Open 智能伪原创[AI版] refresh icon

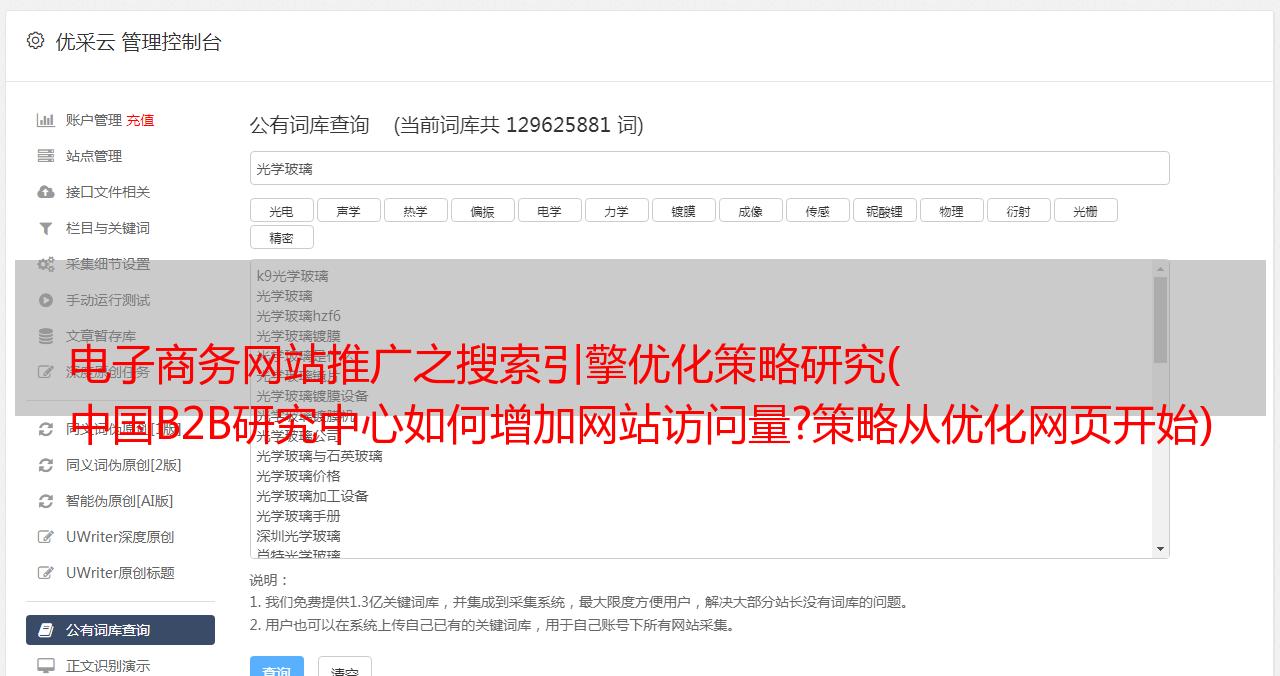click(46, 501)
